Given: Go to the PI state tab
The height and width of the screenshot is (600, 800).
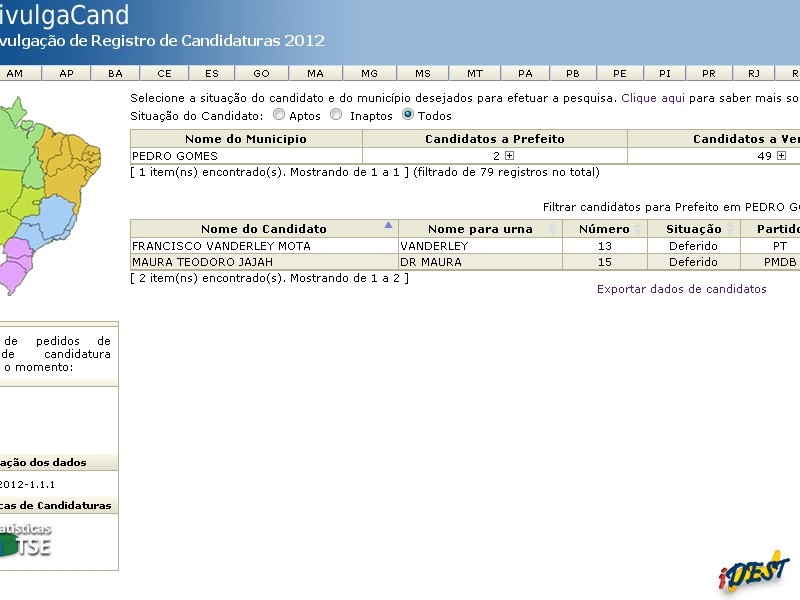Looking at the screenshot, I should pyautogui.click(x=665, y=73).
